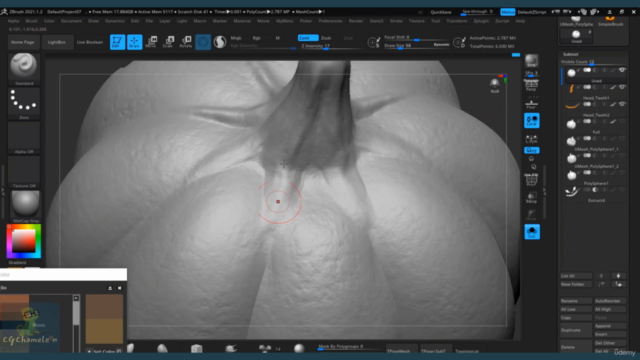640x360 pixels.
Task: Toggle eye visibility of Head_Teeth2 subtool
Action: (622, 104)
